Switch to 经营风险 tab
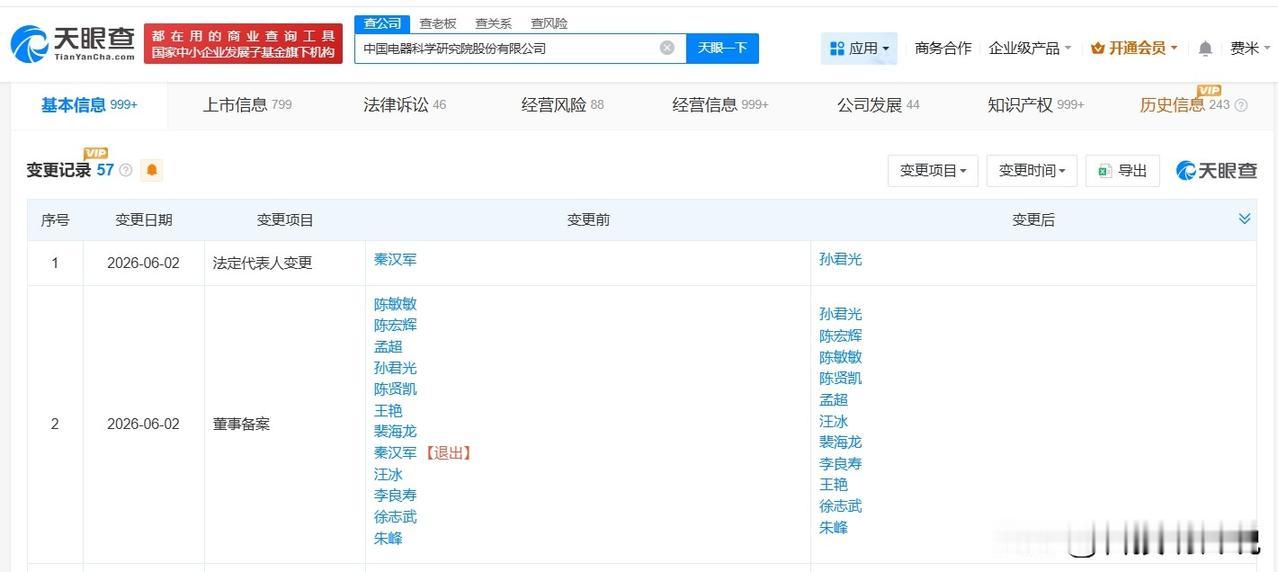 pyautogui.click(x=562, y=105)
